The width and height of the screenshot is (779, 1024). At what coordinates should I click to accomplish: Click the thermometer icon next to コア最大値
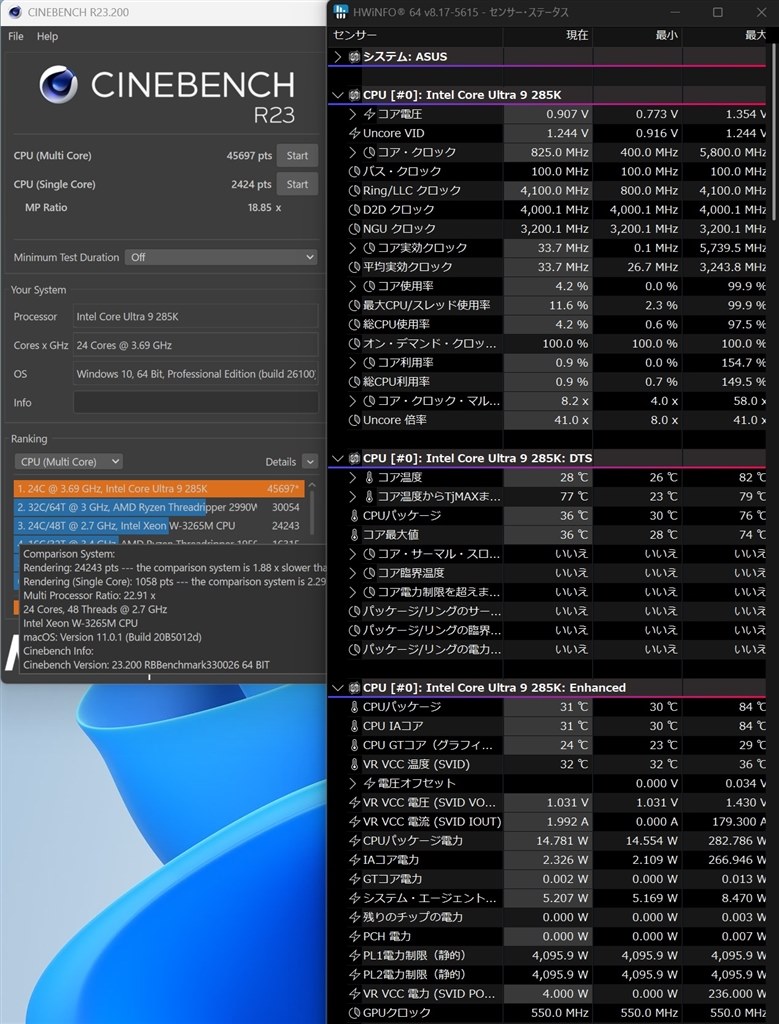tap(355, 535)
